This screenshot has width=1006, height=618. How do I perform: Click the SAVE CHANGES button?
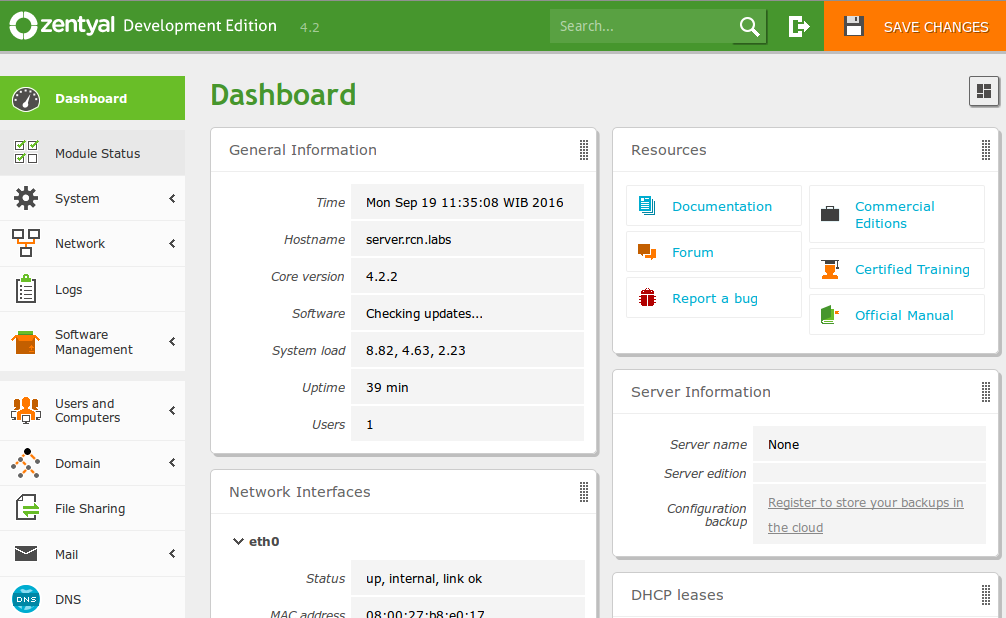915,26
